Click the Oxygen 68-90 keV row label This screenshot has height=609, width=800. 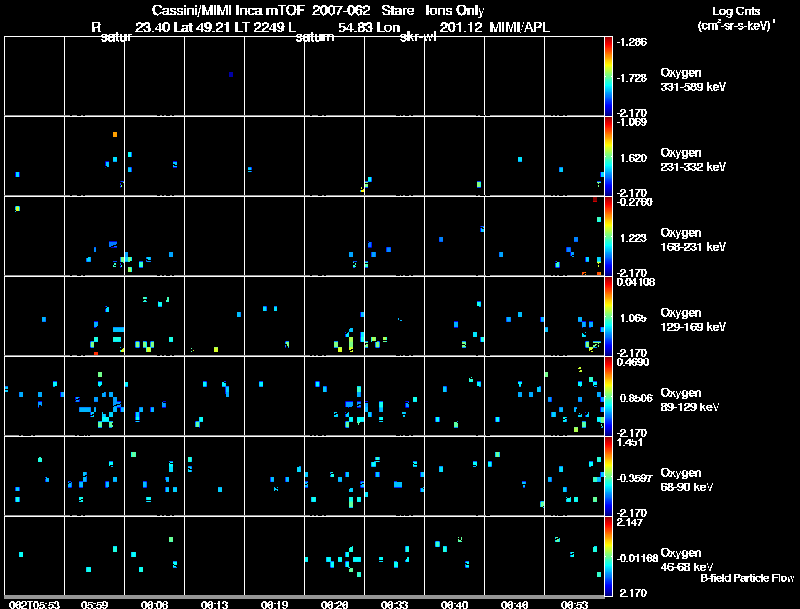pos(687,479)
